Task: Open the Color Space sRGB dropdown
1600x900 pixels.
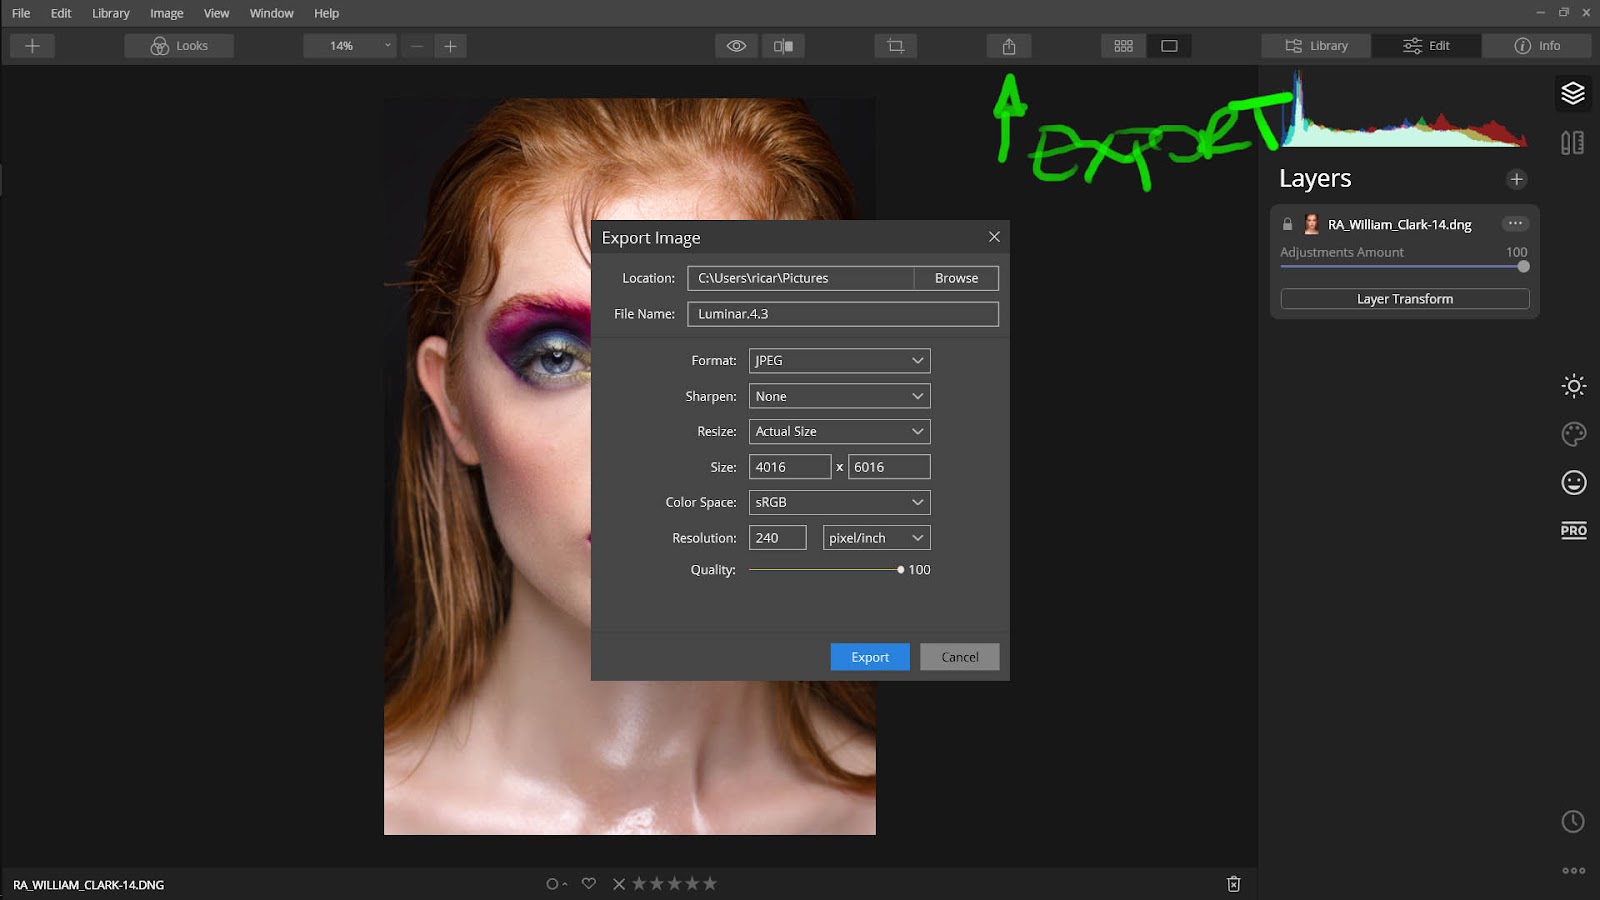Action: coord(839,502)
